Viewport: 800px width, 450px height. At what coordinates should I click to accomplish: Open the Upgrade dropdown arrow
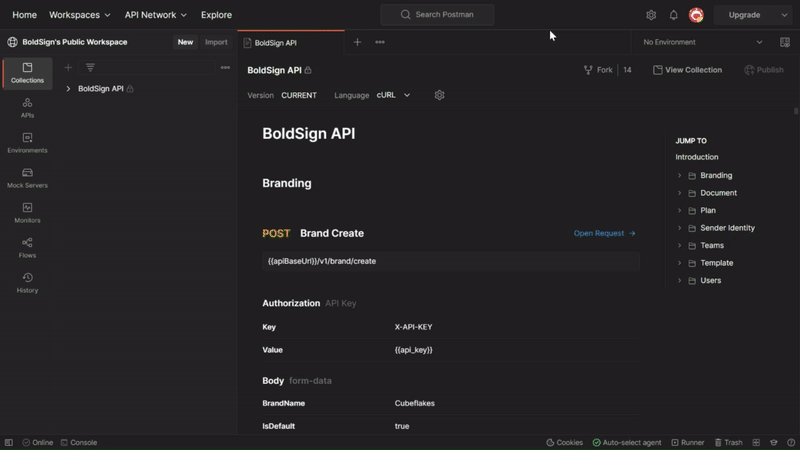point(784,15)
